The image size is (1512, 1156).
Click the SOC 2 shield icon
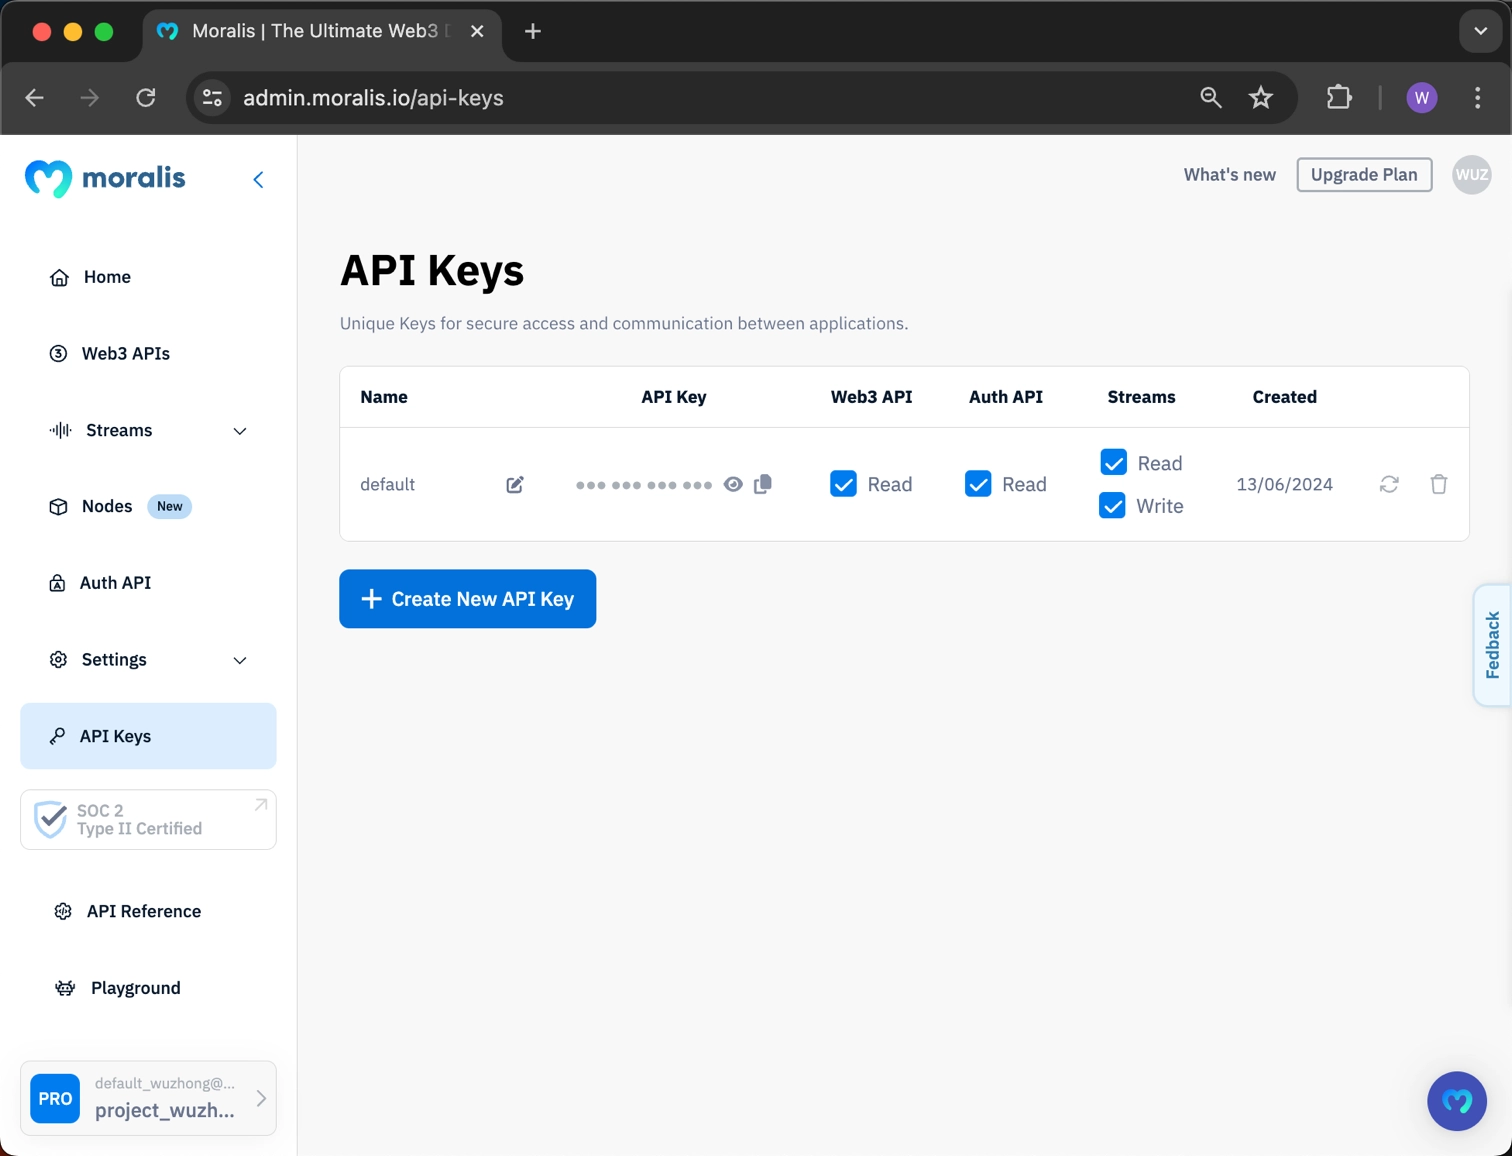pos(50,819)
